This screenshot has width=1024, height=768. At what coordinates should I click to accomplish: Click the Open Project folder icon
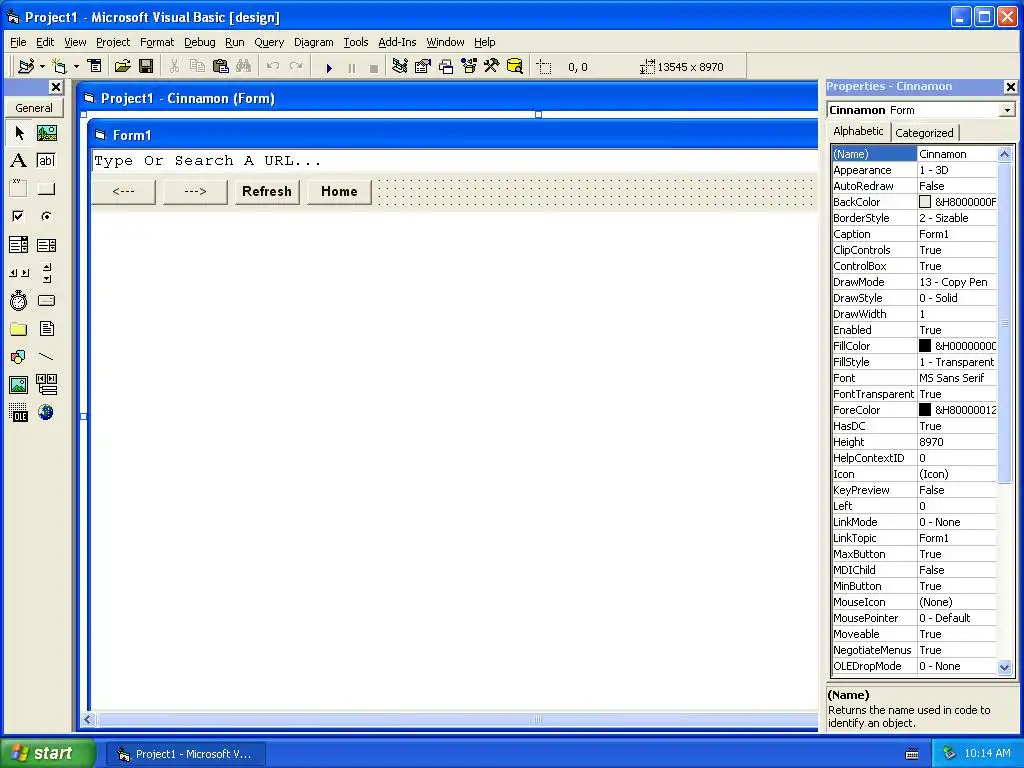[123, 67]
